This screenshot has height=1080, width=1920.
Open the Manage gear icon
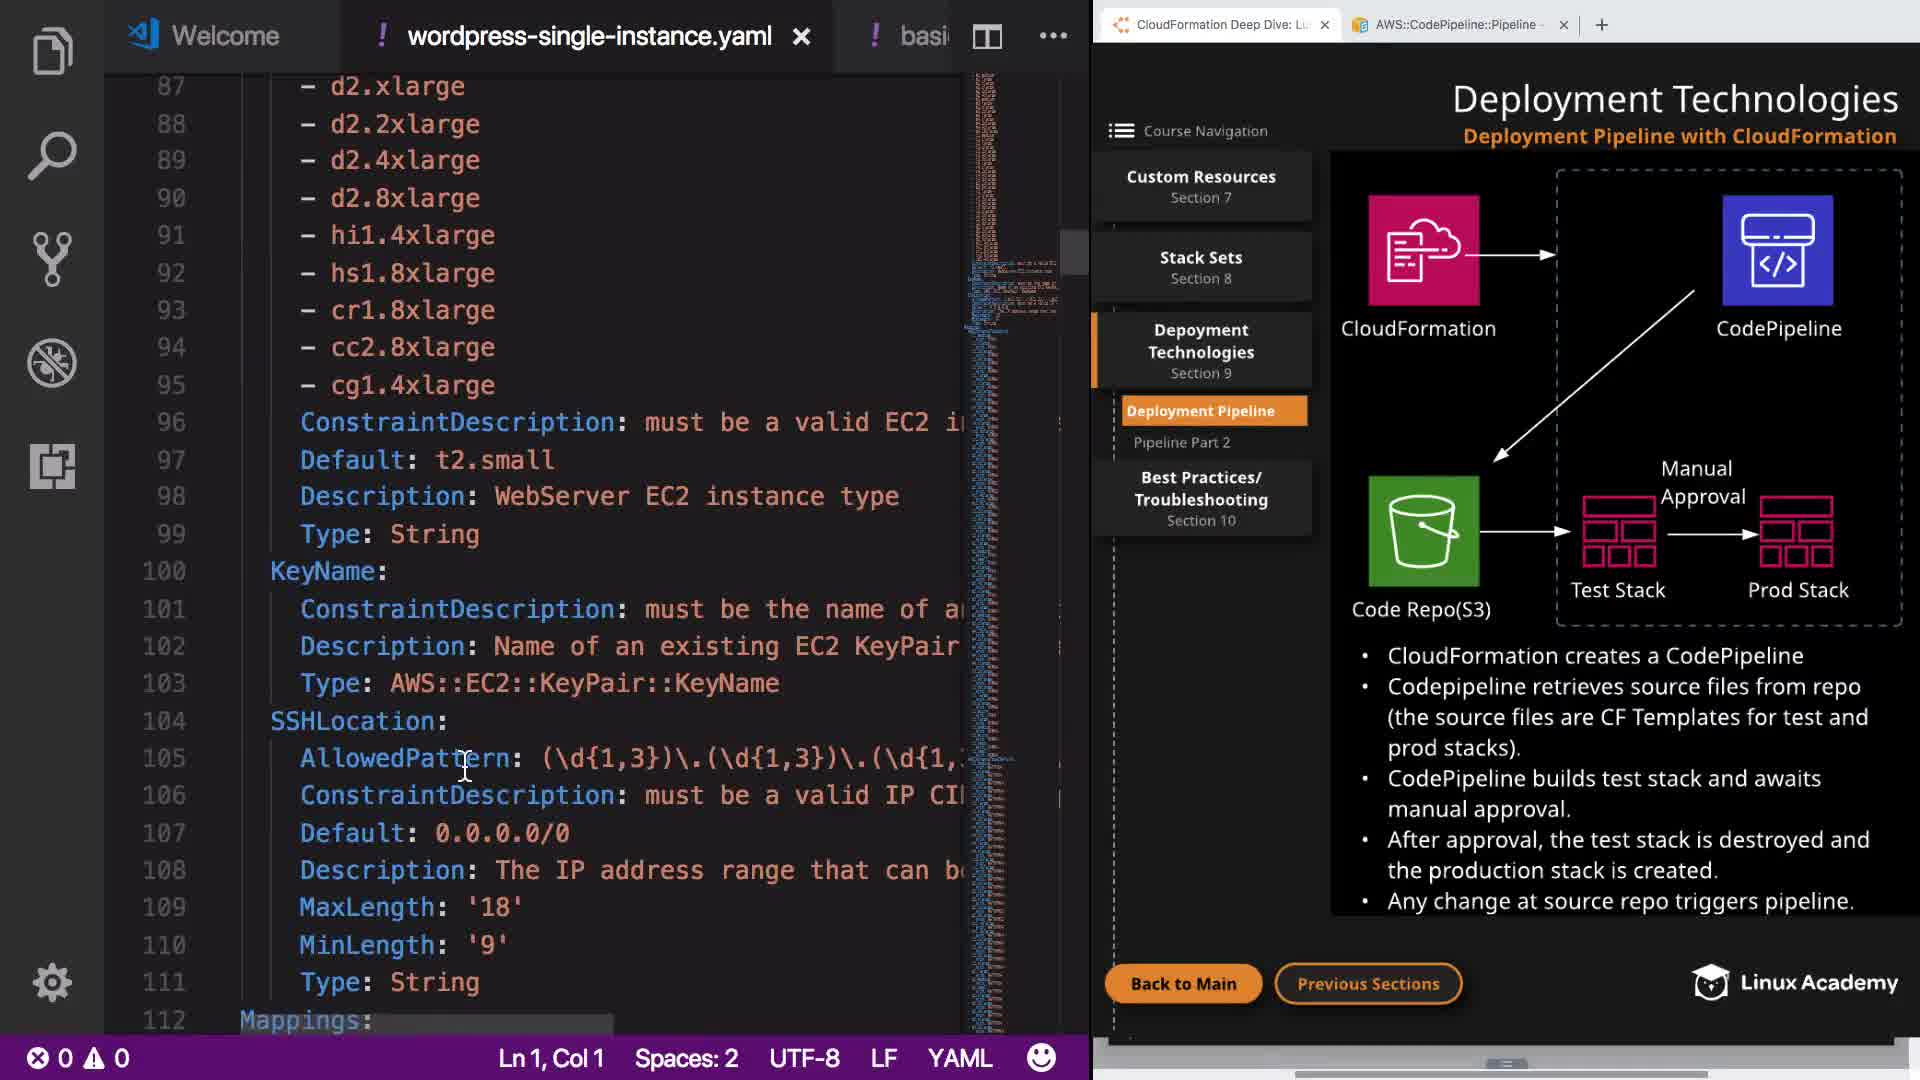tap(52, 983)
